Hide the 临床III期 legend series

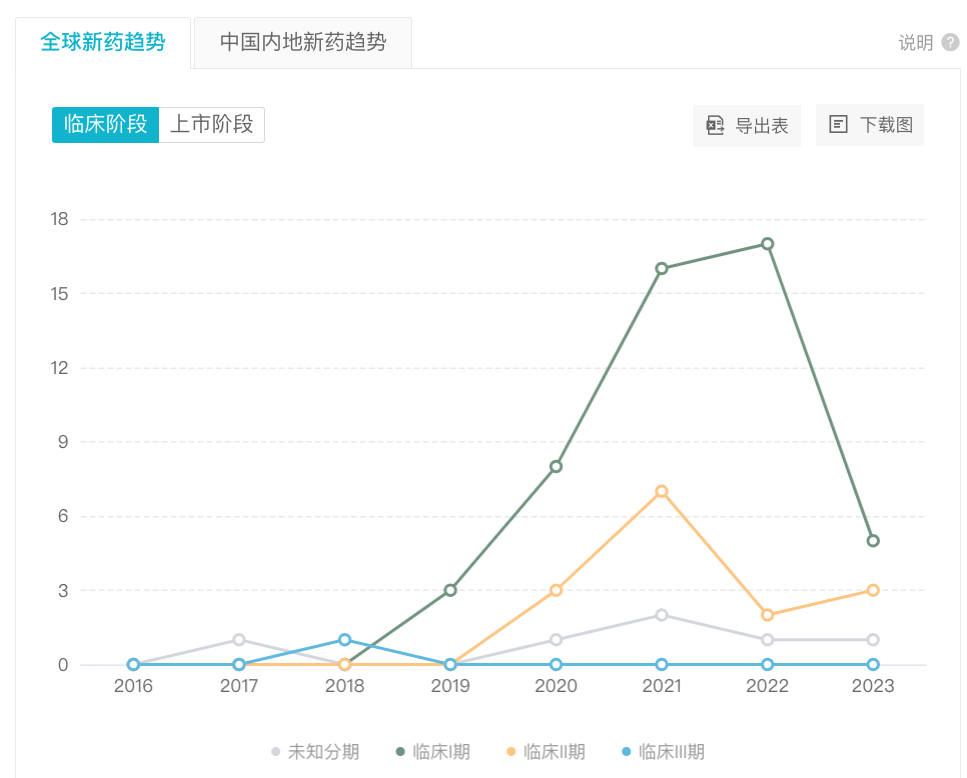(662, 752)
